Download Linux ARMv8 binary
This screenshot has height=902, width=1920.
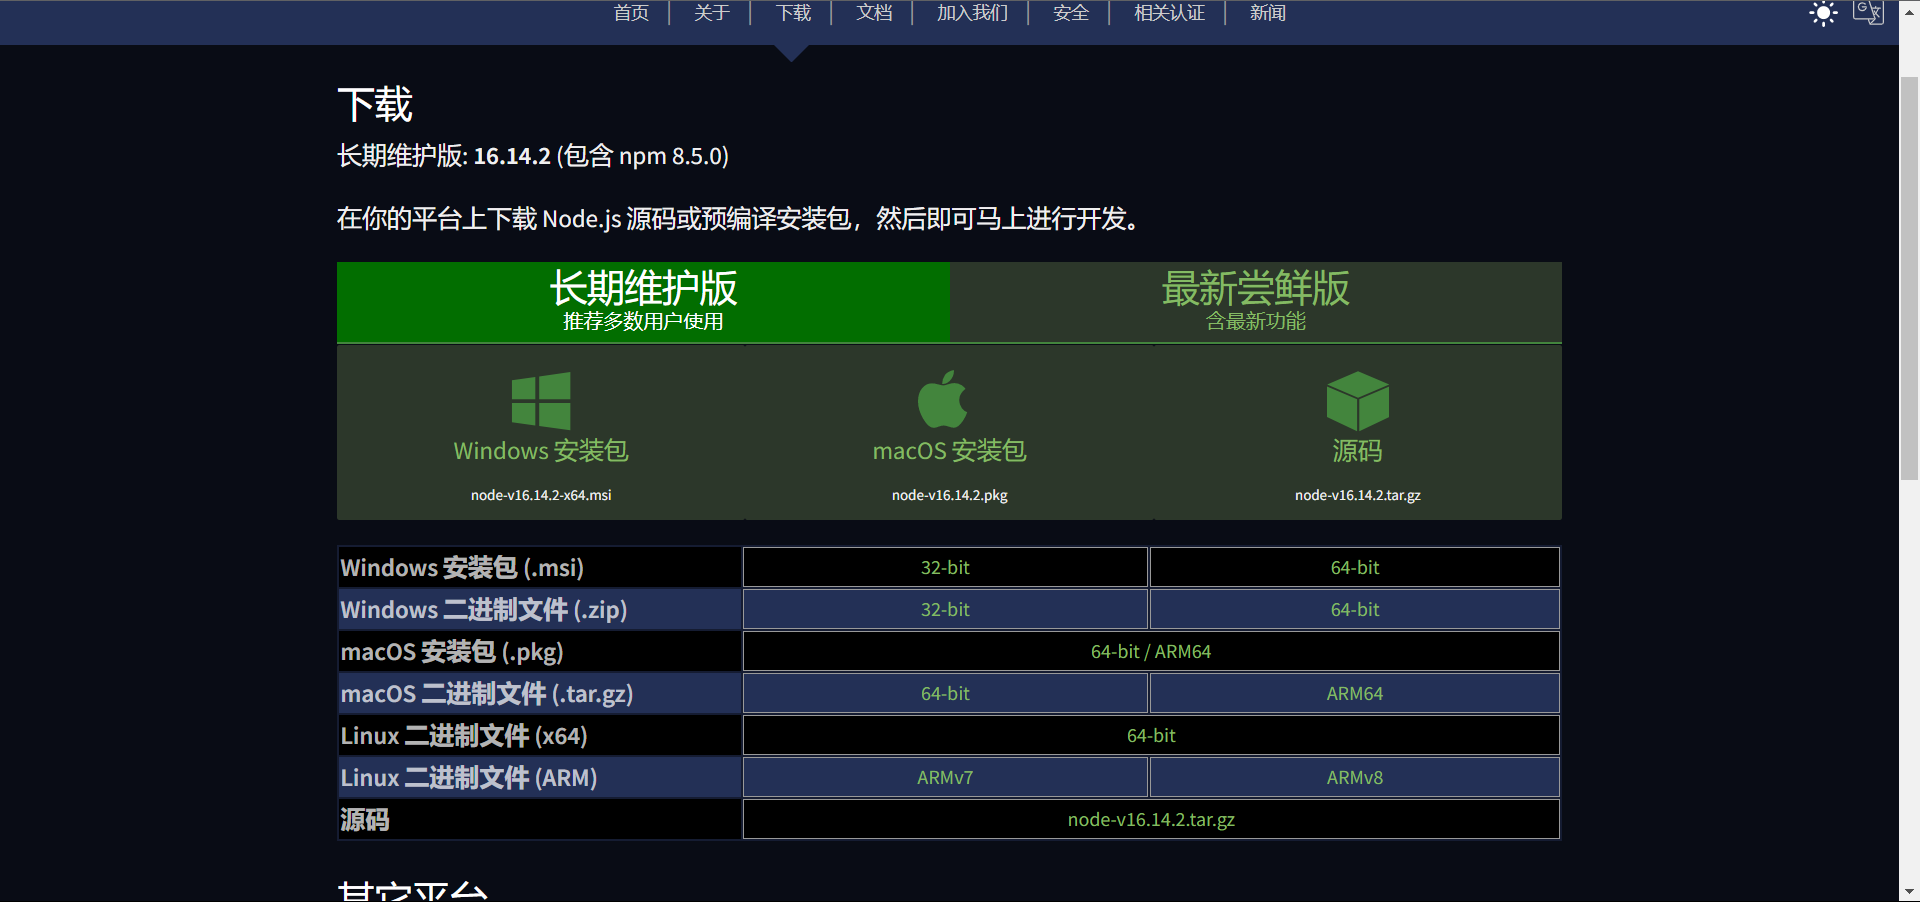[x=1355, y=777]
